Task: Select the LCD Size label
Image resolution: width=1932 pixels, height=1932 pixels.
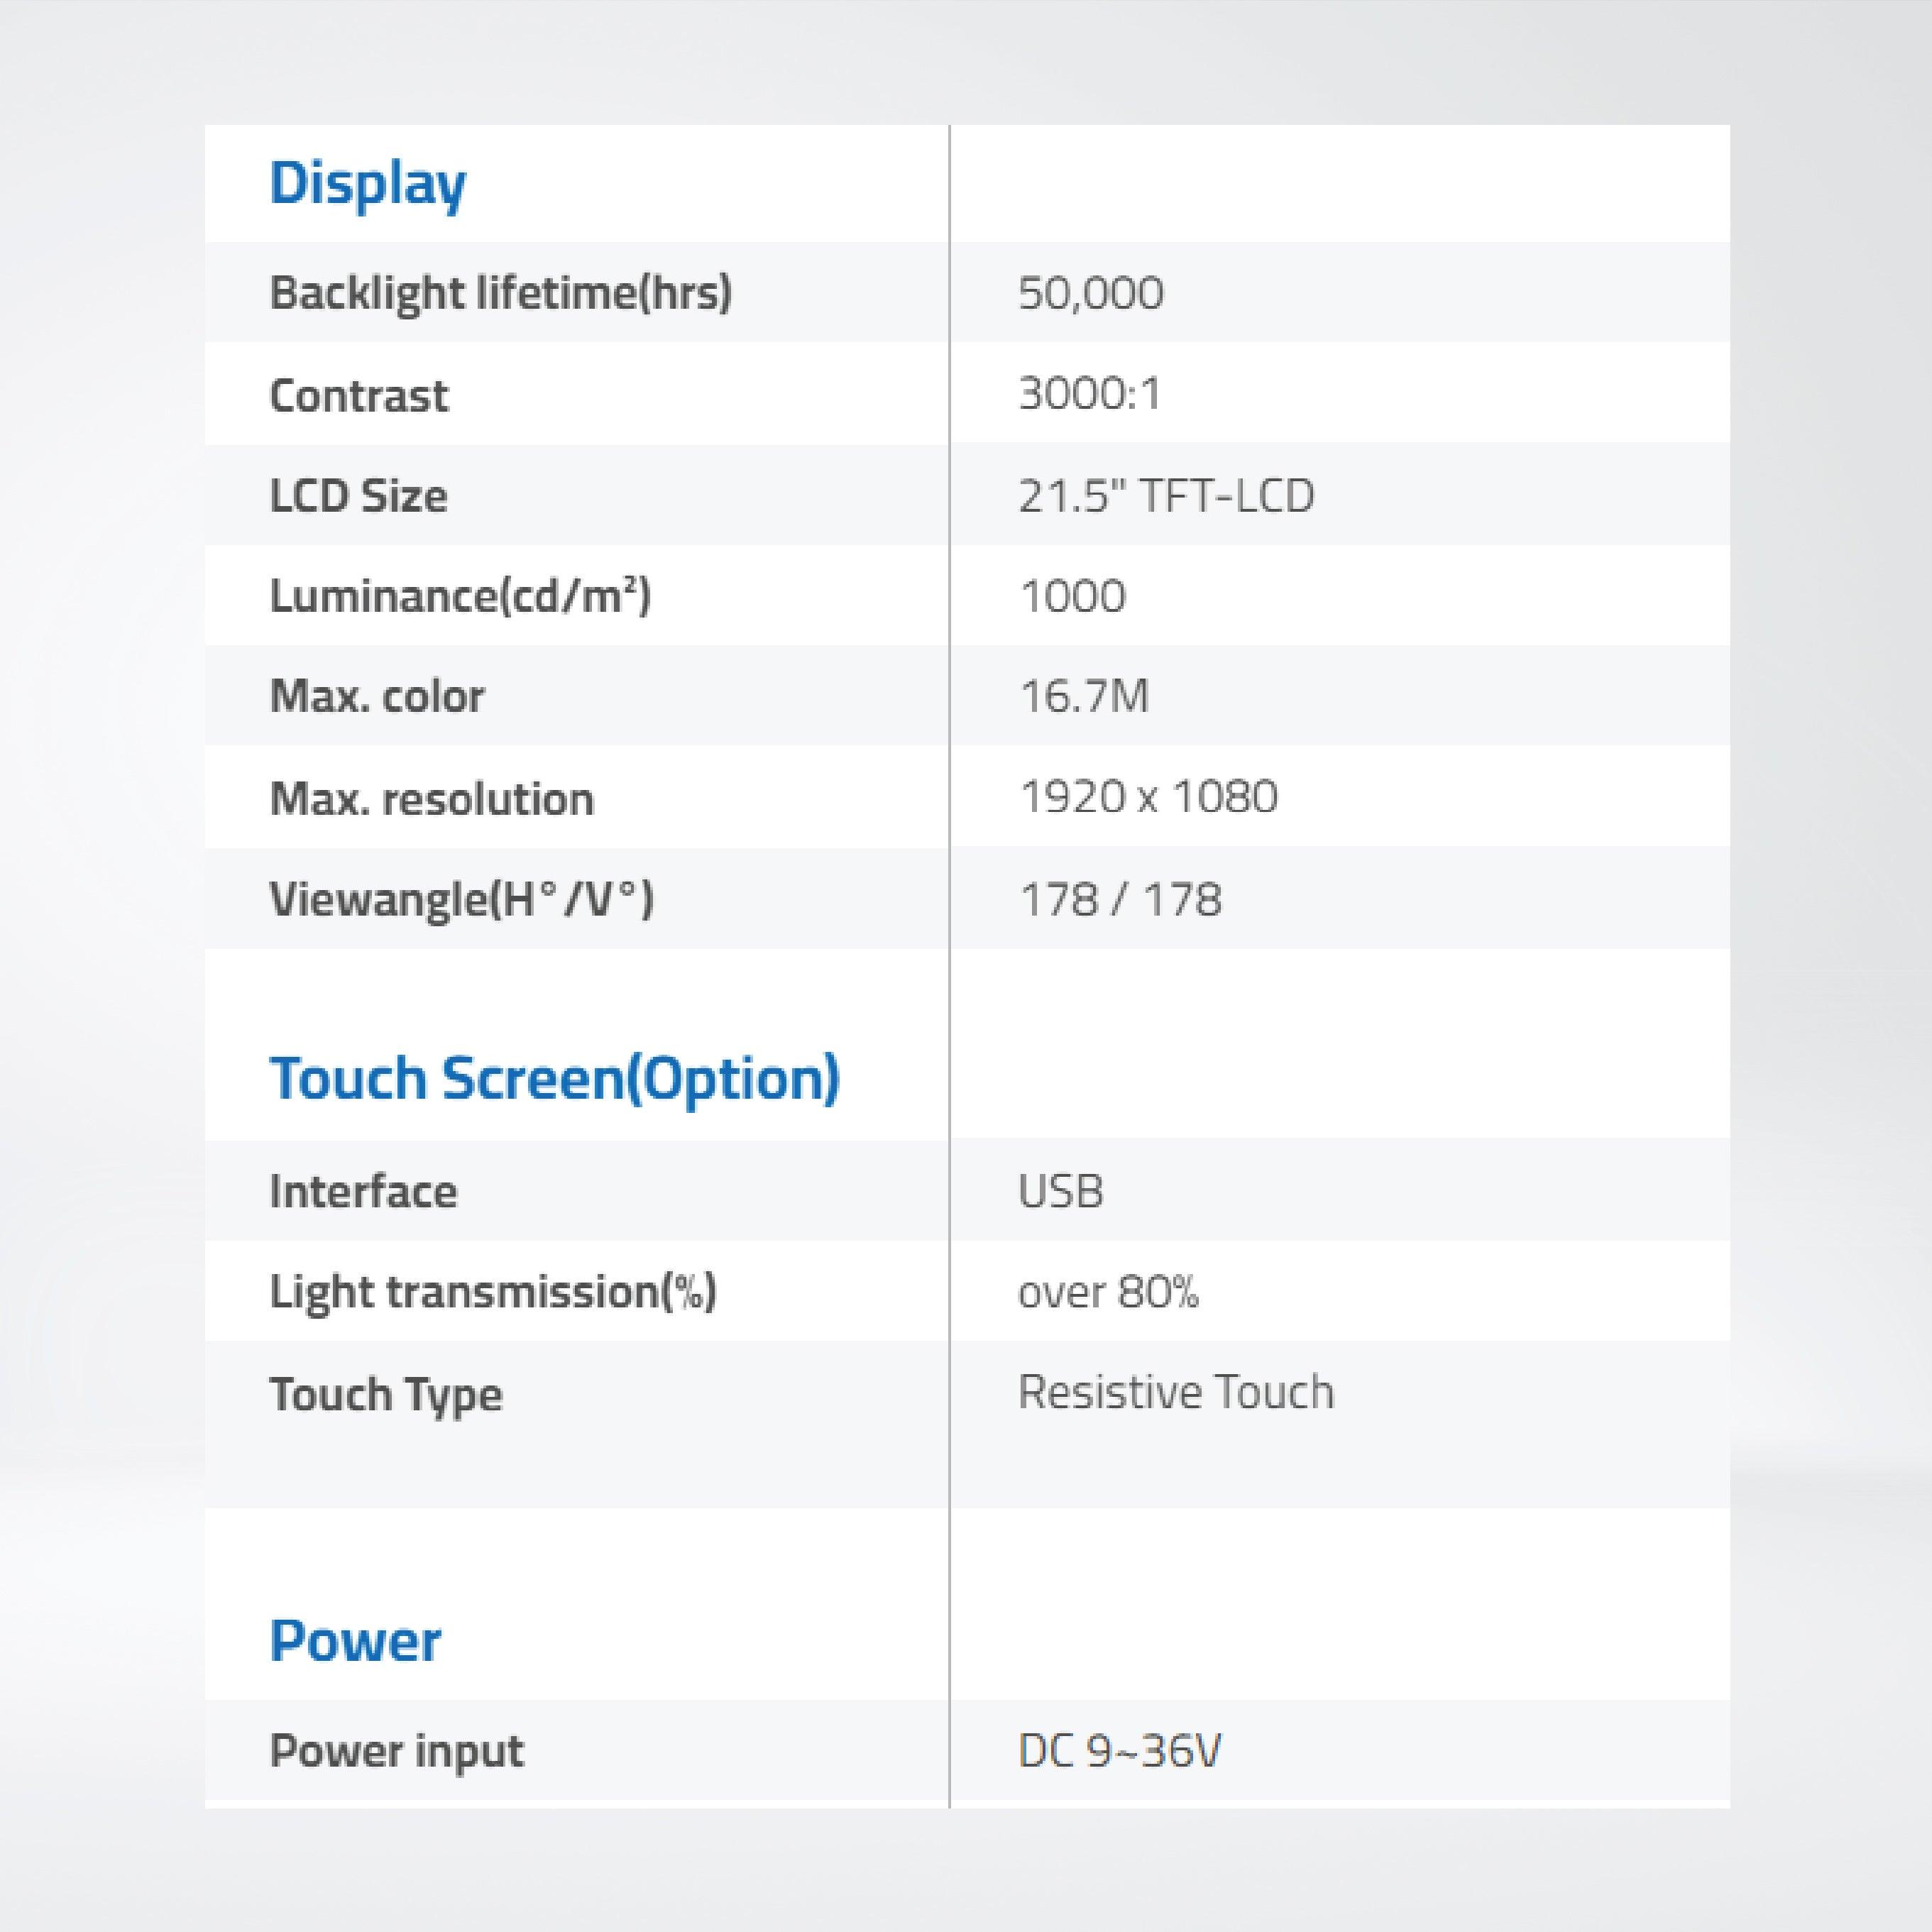Action: (358, 496)
